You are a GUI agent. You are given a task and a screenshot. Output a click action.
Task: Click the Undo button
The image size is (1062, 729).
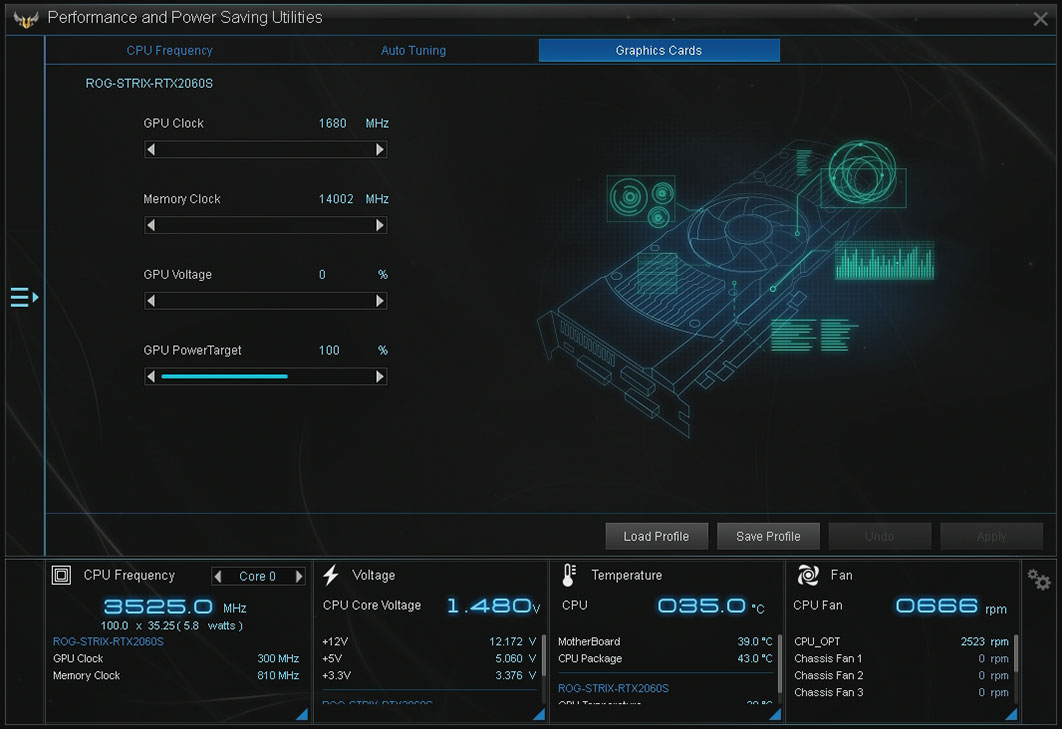click(880, 537)
